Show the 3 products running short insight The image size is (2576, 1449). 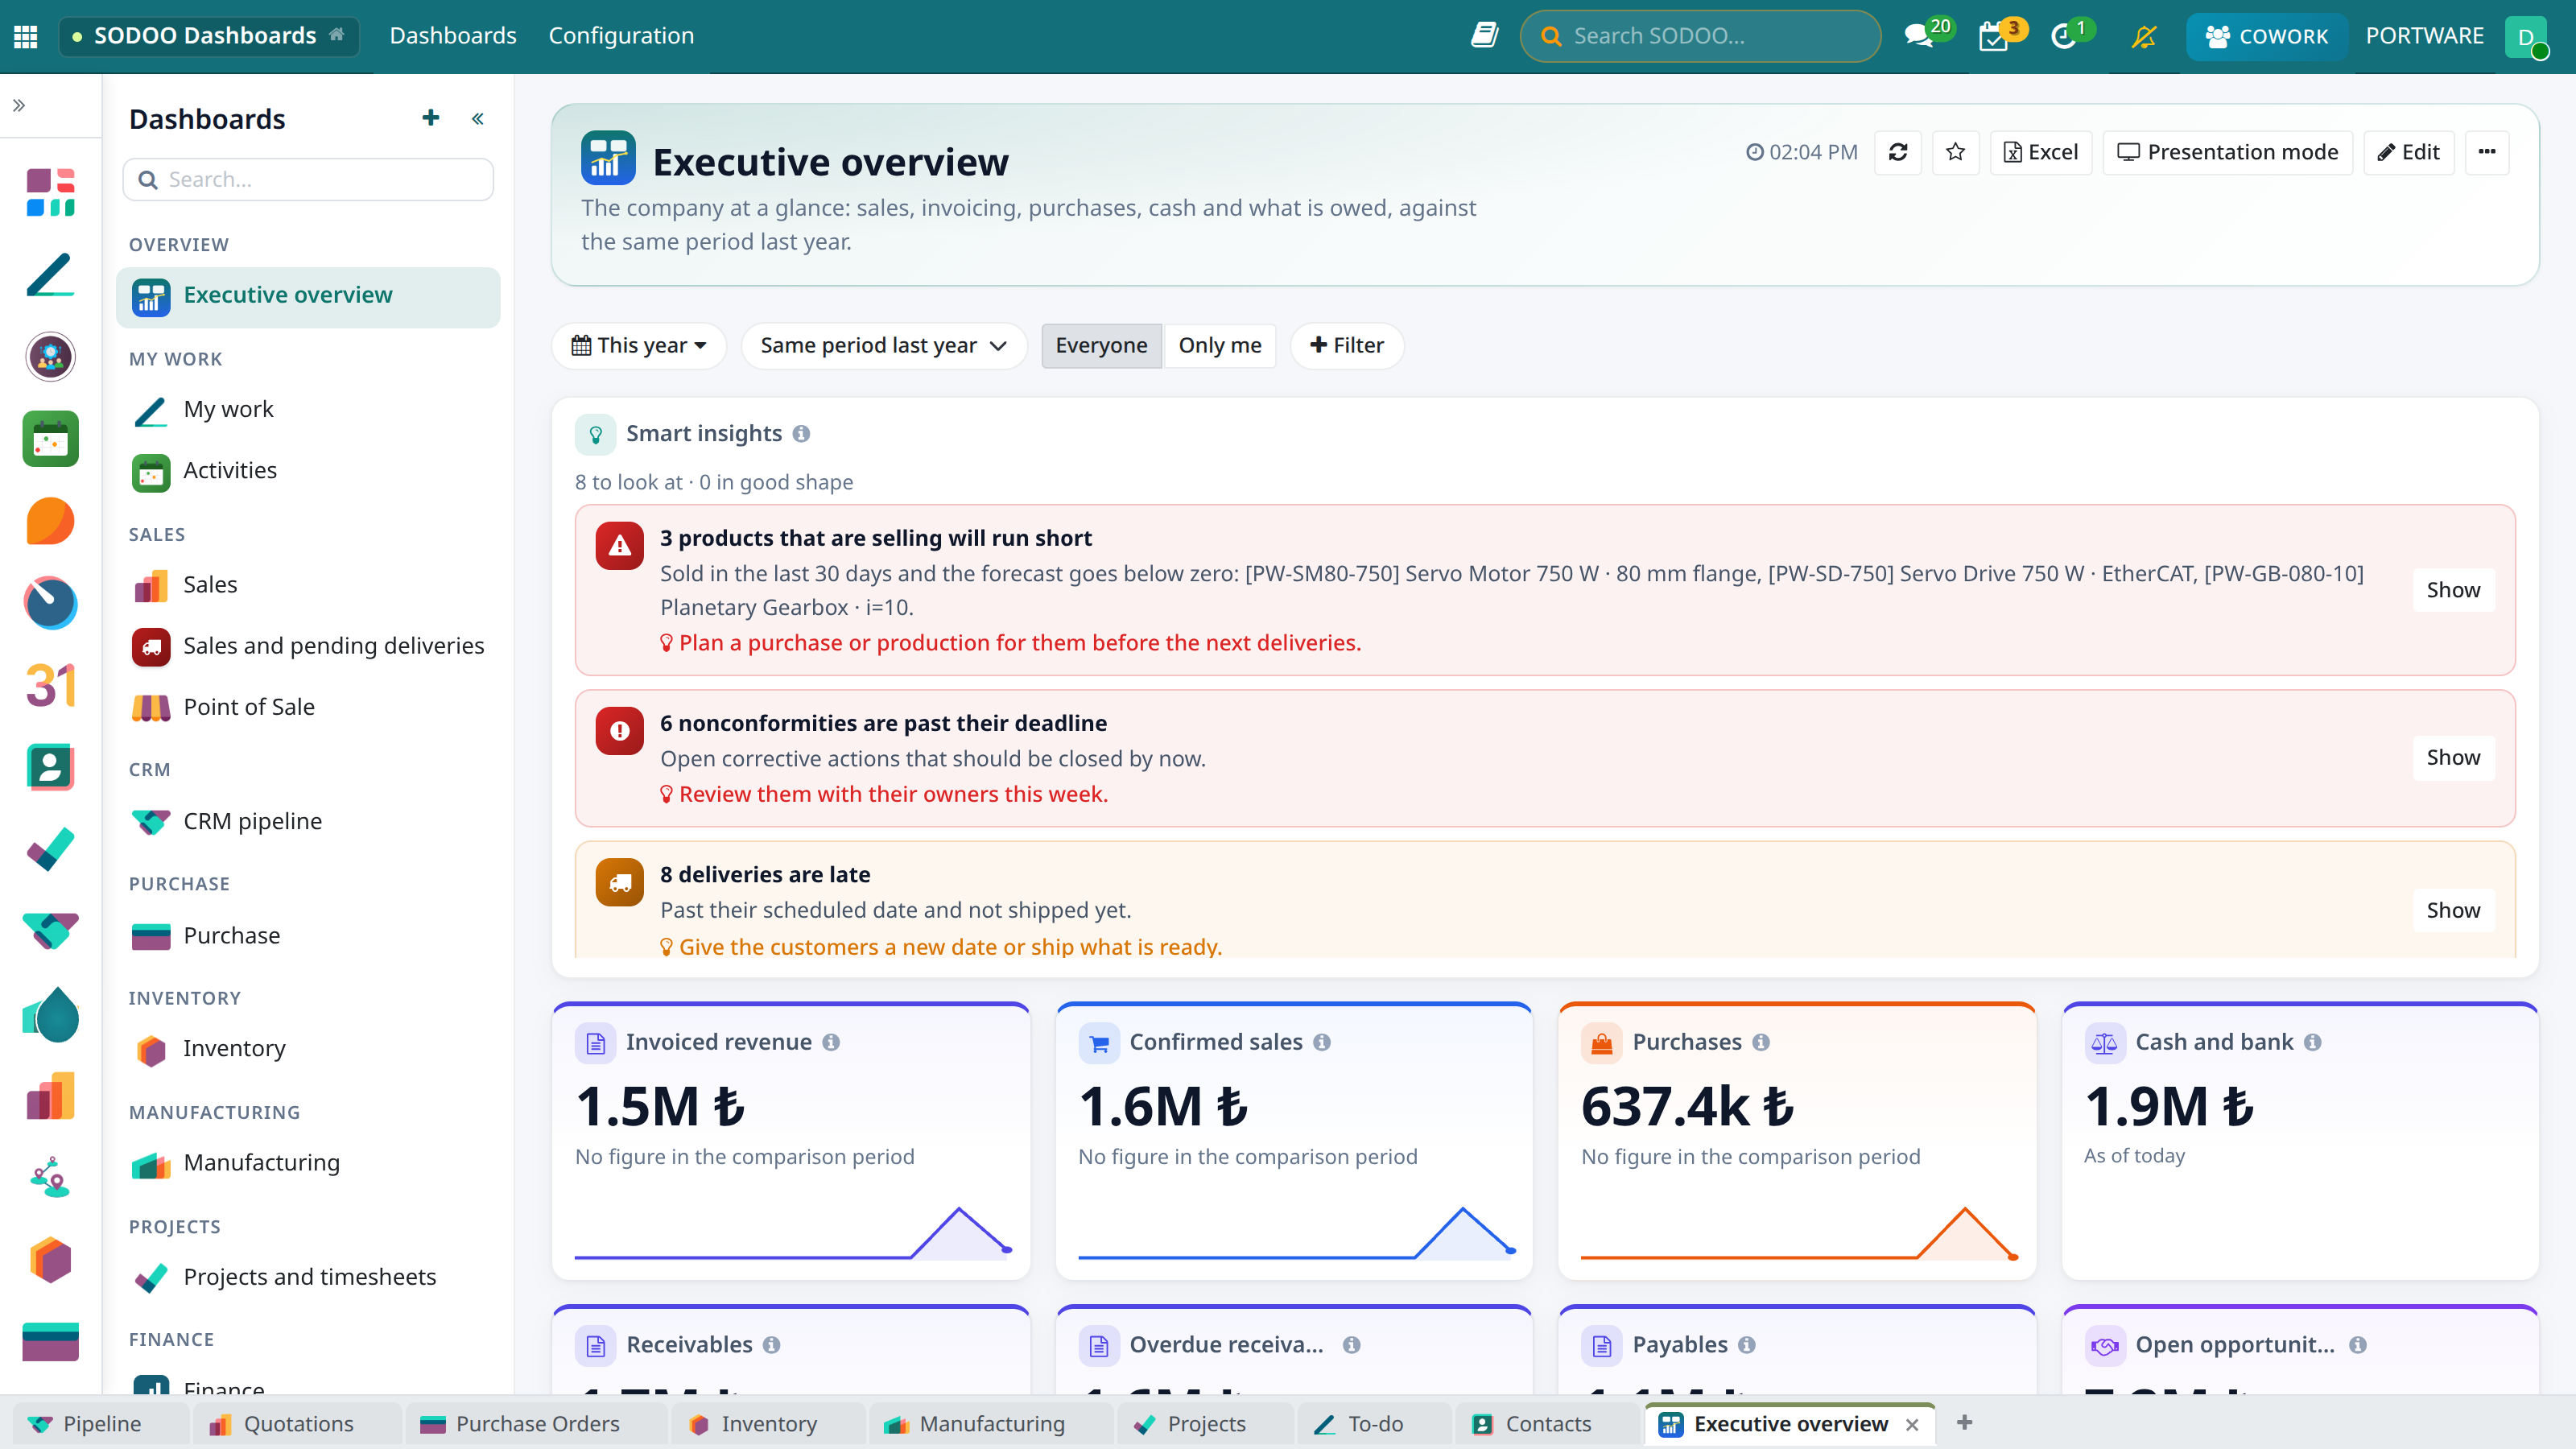(x=2453, y=590)
